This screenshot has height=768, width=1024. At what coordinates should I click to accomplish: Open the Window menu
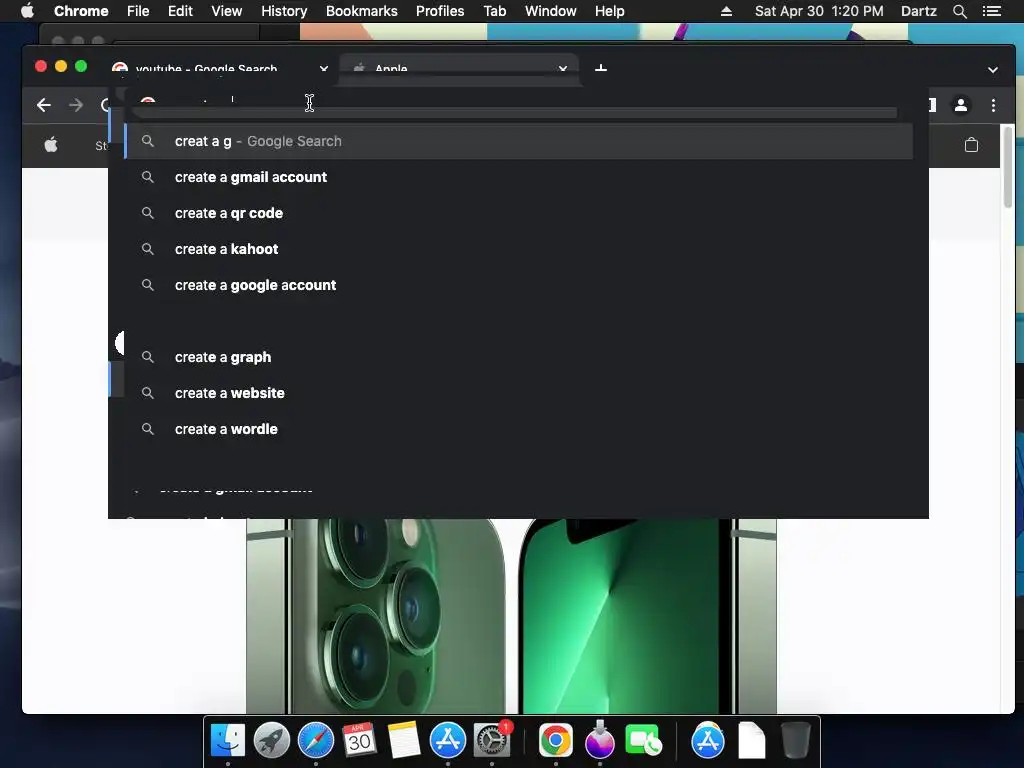pyautogui.click(x=551, y=11)
